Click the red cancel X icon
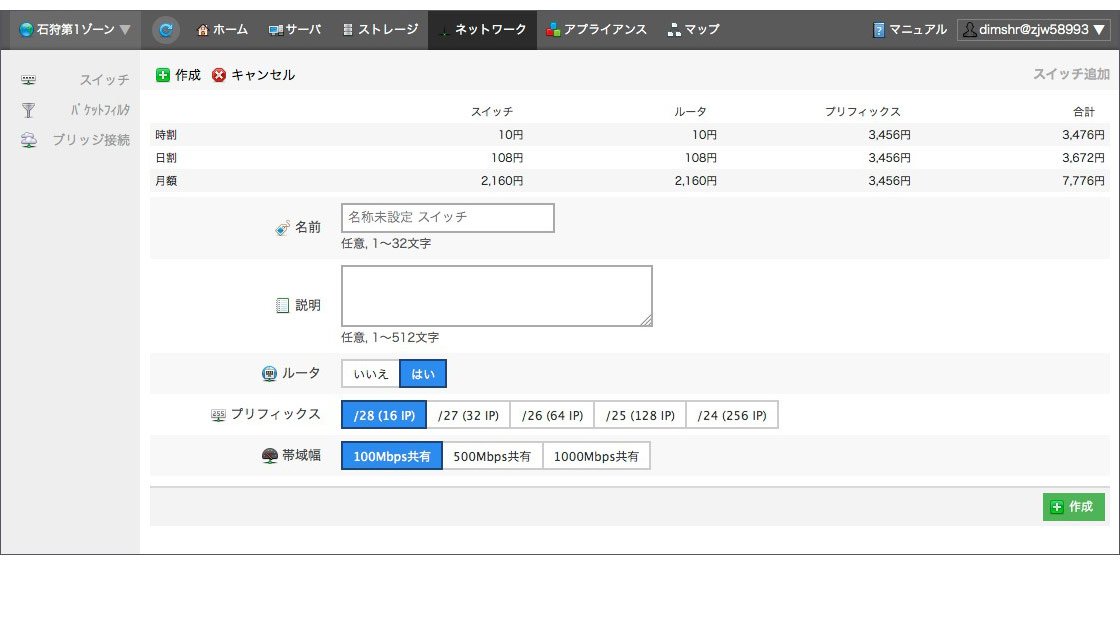 (219, 75)
